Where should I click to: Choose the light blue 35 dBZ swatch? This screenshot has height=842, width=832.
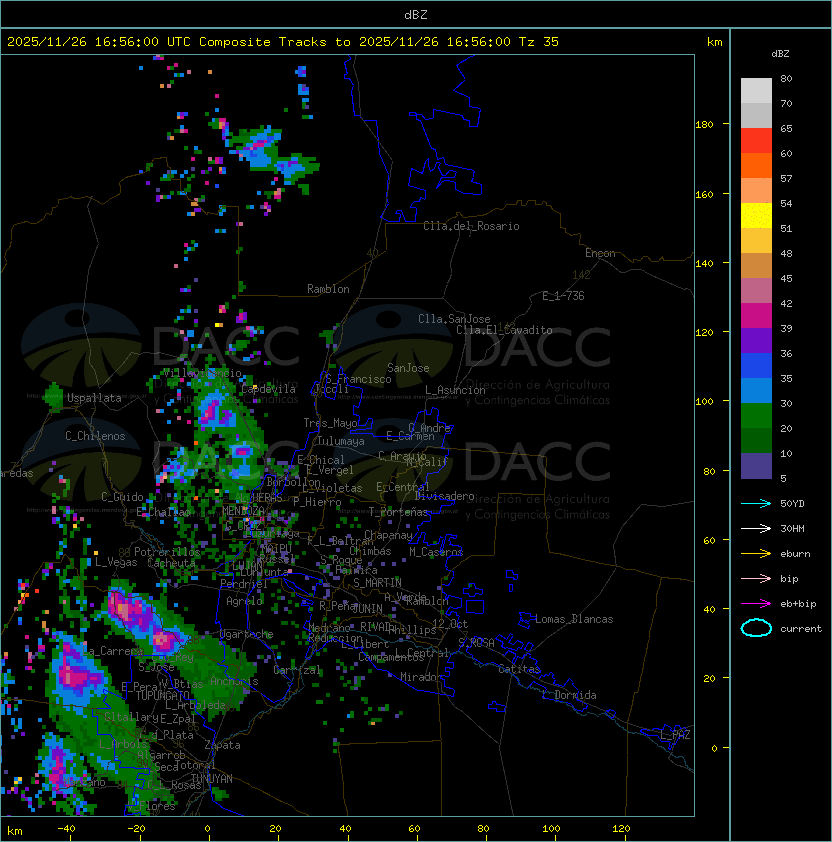point(756,391)
